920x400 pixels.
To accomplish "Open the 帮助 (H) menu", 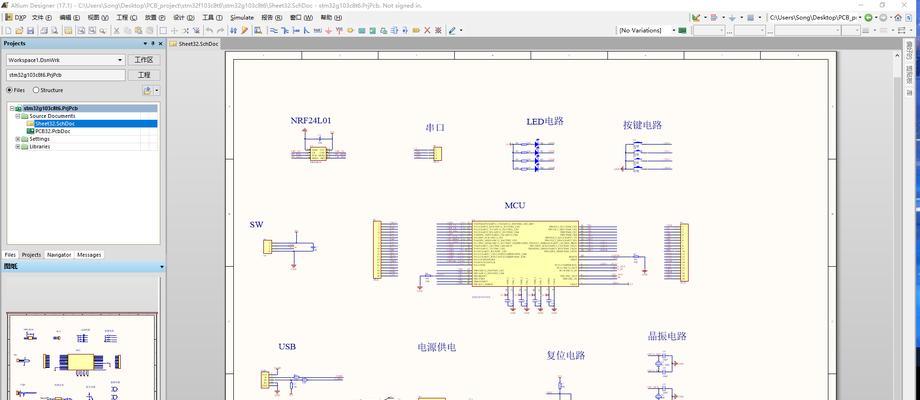I will click(x=330, y=17).
